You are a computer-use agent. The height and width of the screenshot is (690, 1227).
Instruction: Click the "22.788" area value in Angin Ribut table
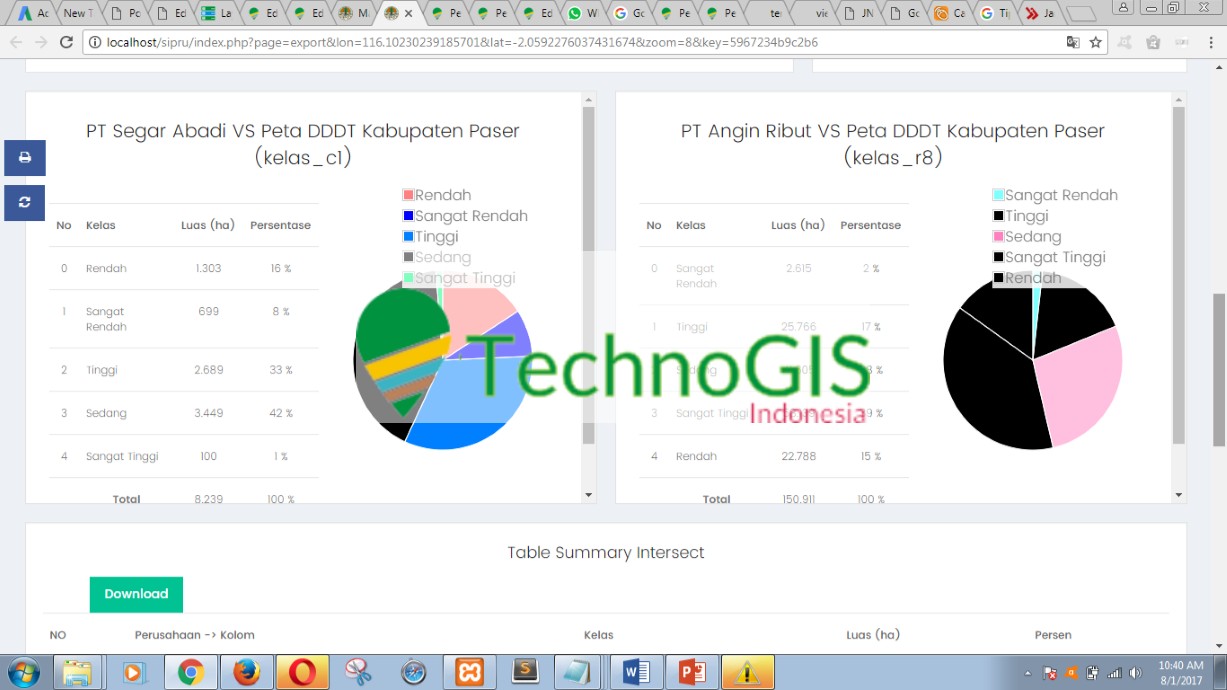tap(798, 456)
